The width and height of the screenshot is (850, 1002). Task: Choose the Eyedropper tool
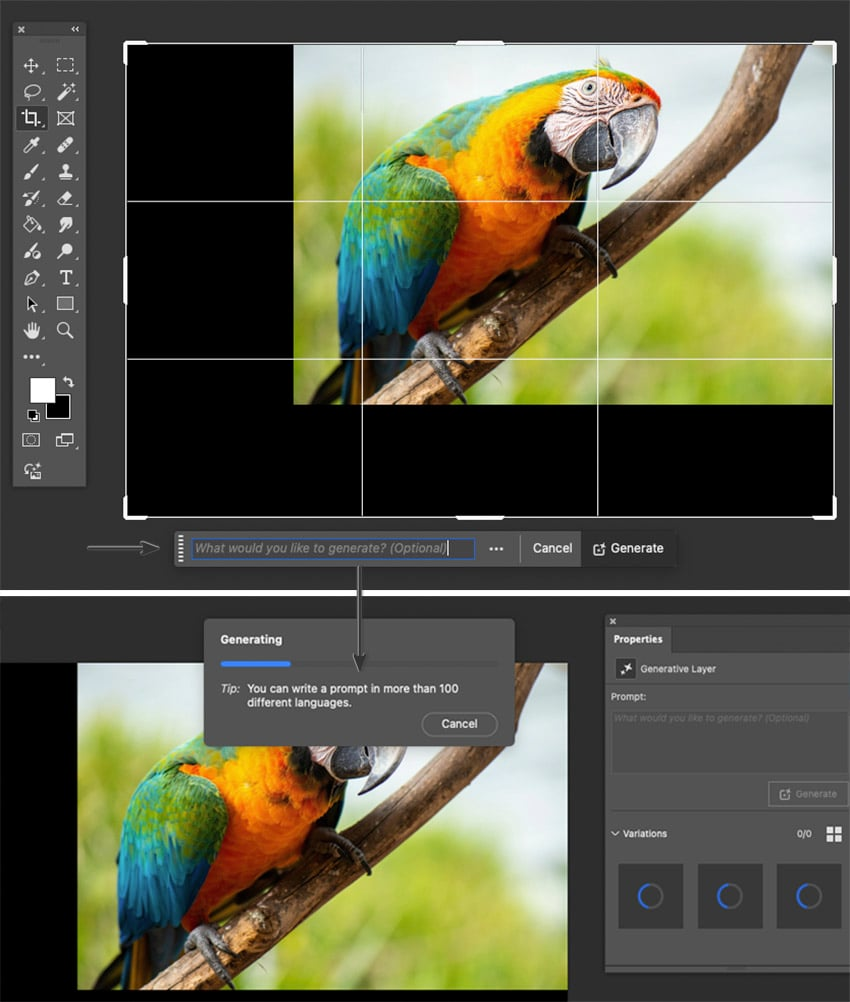tap(32, 146)
